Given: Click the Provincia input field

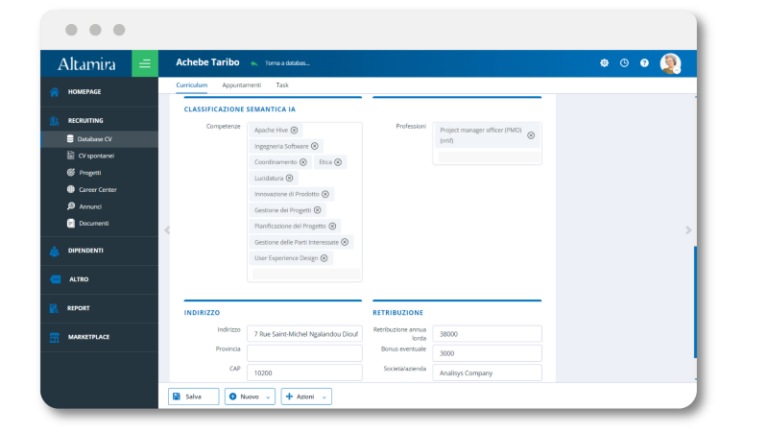Looking at the screenshot, I should [x=305, y=353].
